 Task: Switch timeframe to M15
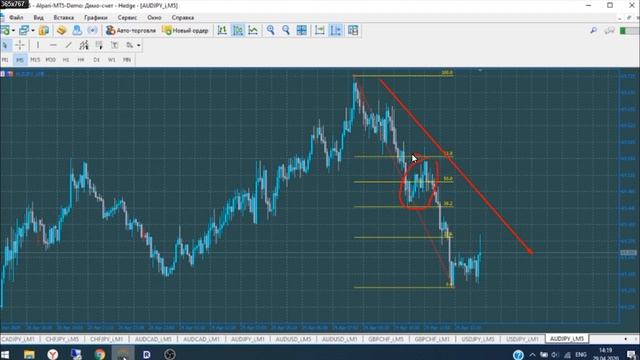pos(35,60)
